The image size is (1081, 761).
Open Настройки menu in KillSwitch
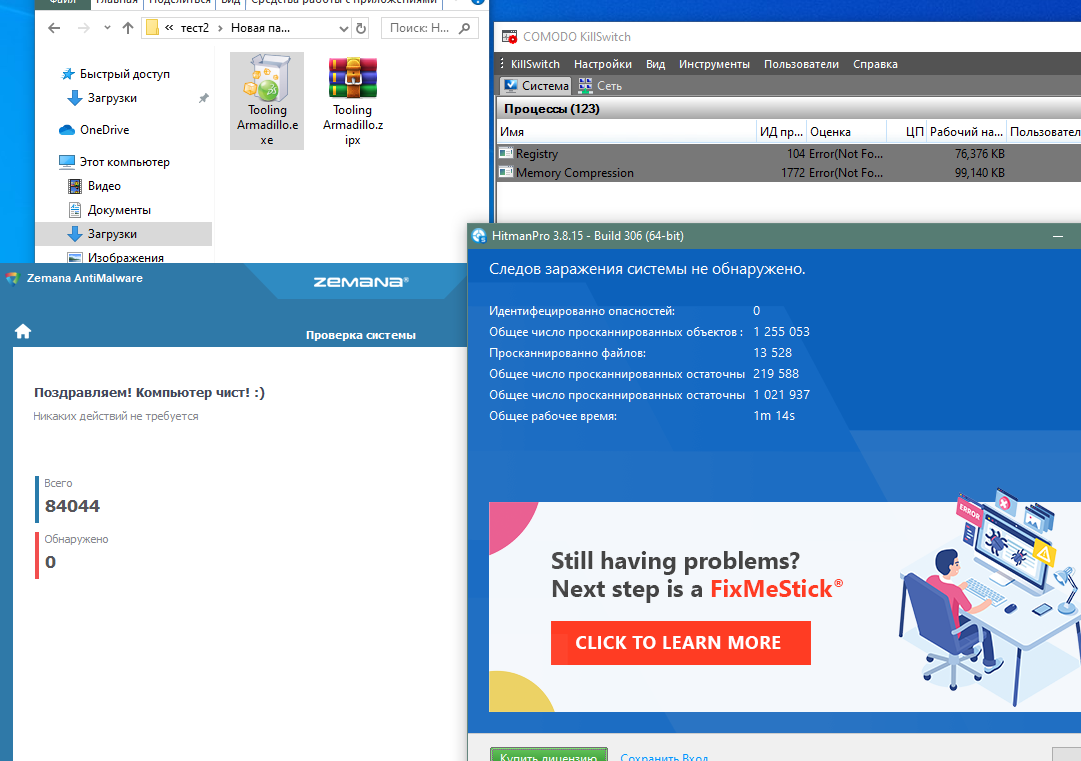603,64
